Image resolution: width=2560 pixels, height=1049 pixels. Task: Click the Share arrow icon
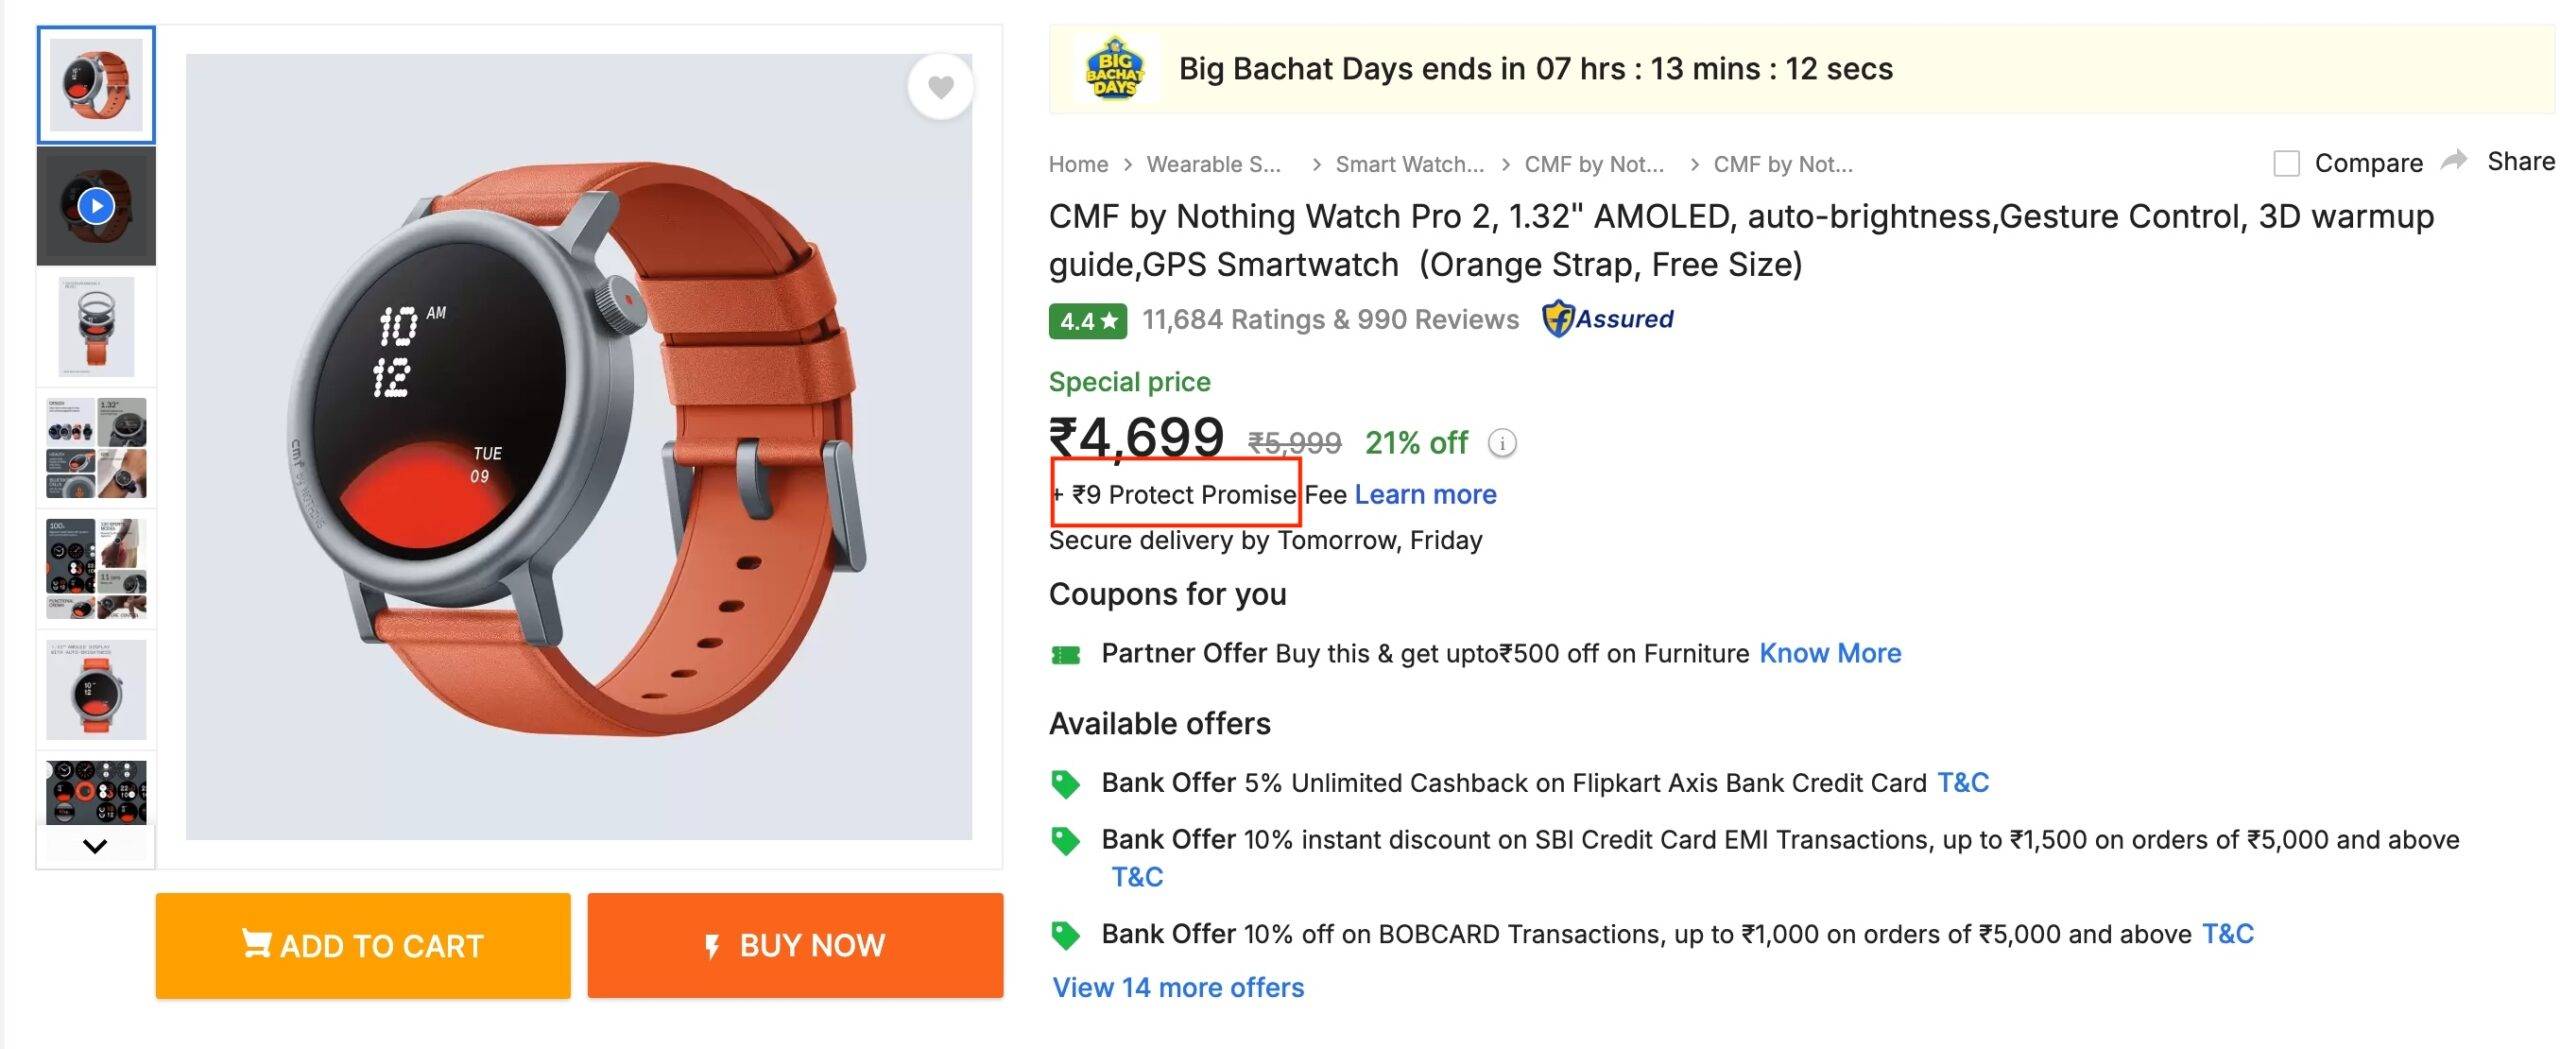pyautogui.click(x=2454, y=161)
